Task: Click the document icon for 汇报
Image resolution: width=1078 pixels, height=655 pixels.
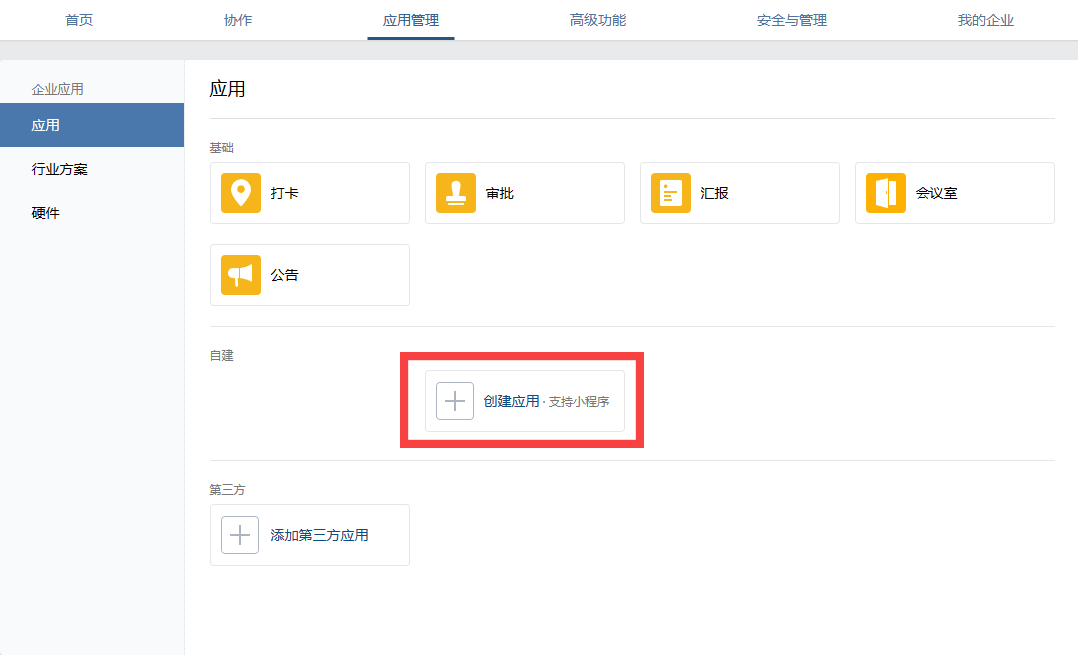Action: click(x=671, y=193)
